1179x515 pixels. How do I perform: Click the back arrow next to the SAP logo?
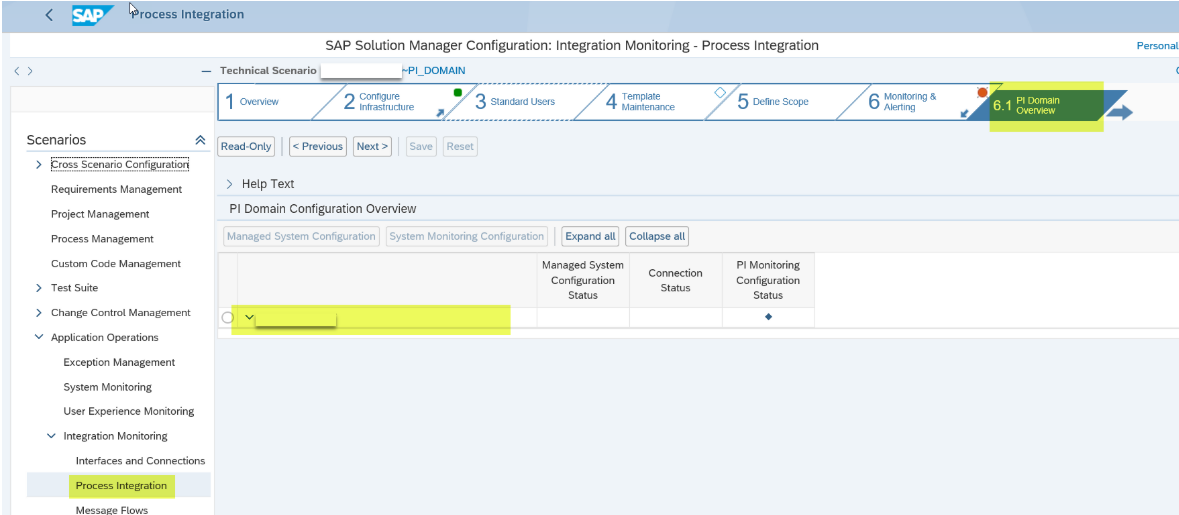[x=49, y=14]
